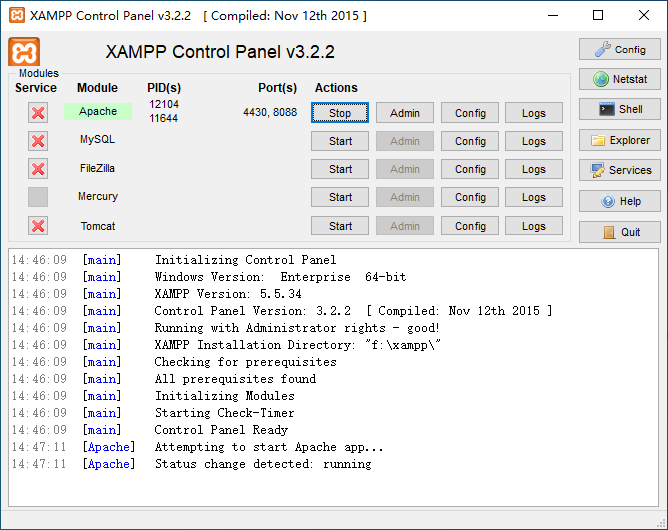This screenshot has width=668, height=530.
Task: Click the Tomcat module label
Action: (x=98, y=226)
